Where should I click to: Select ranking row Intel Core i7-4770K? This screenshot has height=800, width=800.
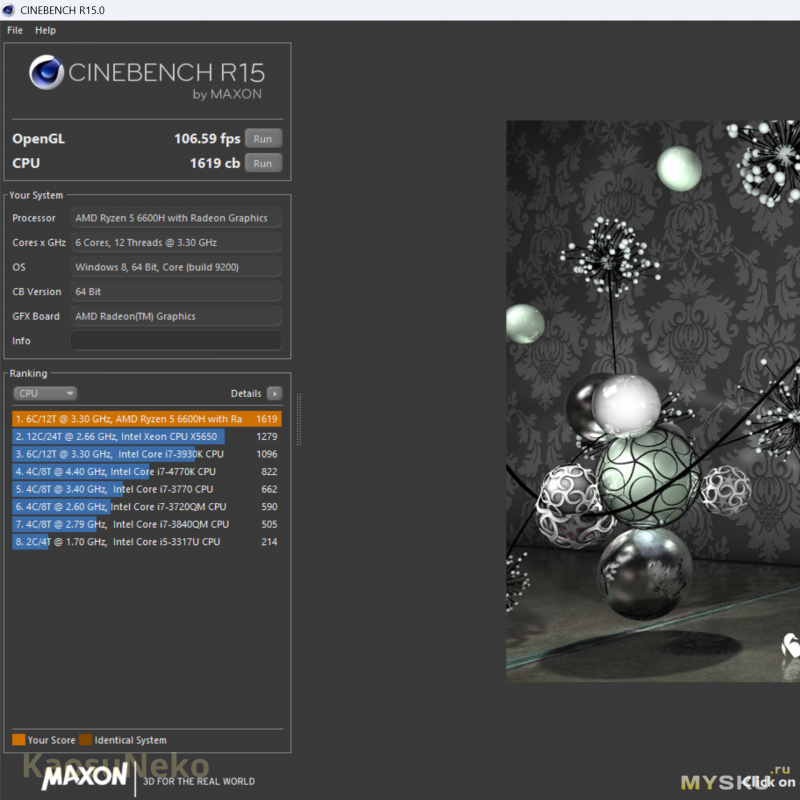tap(147, 471)
